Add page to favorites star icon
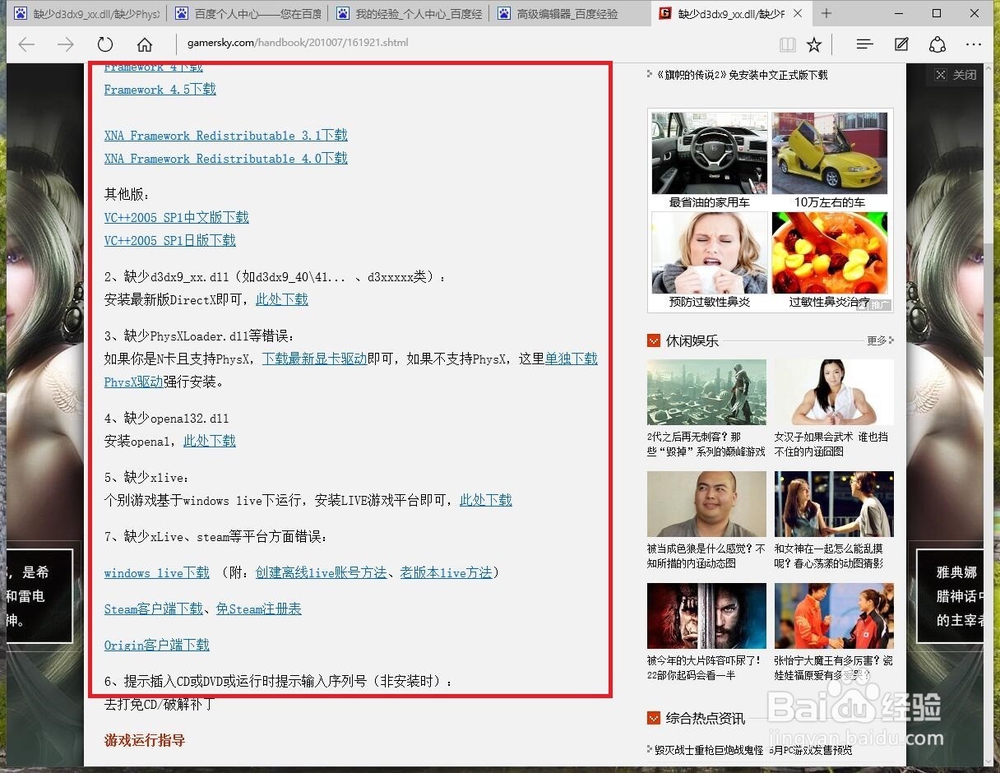 tap(814, 44)
